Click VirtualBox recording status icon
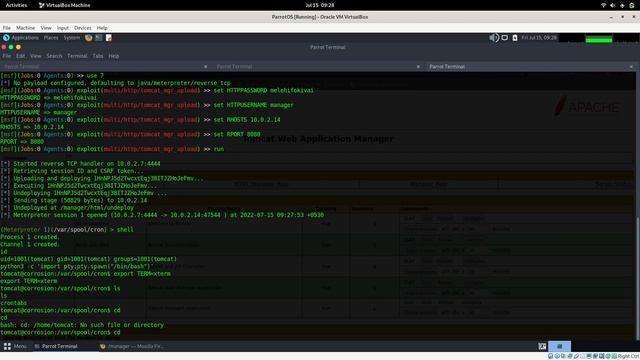 (595, 356)
